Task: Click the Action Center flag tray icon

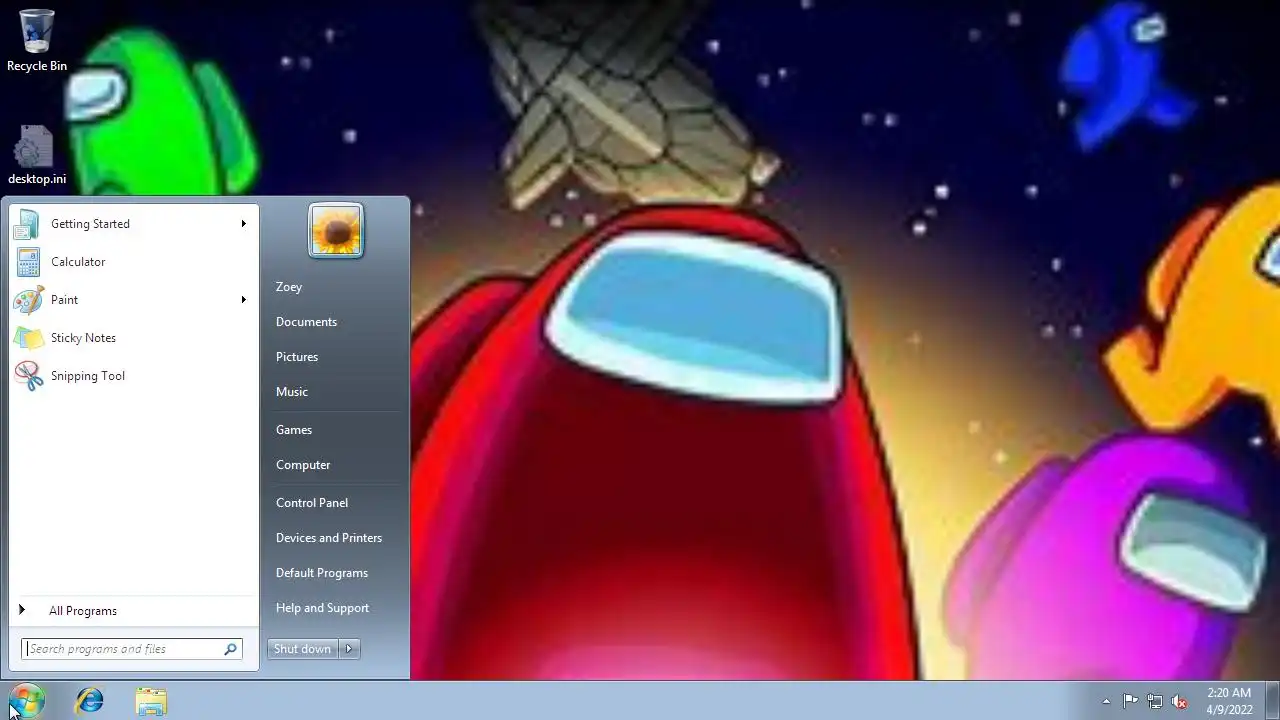Action: [1130, 701]
